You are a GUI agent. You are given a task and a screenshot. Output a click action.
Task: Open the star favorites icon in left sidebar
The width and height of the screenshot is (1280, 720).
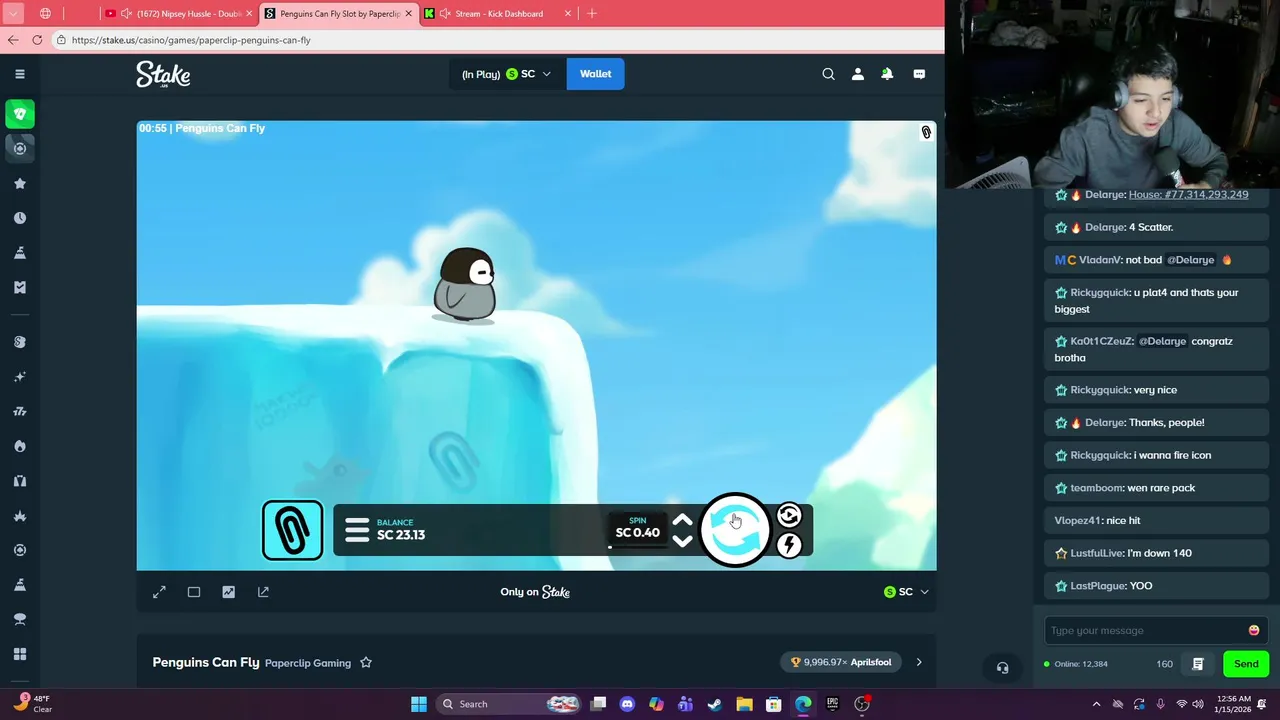tap(19, 183)
